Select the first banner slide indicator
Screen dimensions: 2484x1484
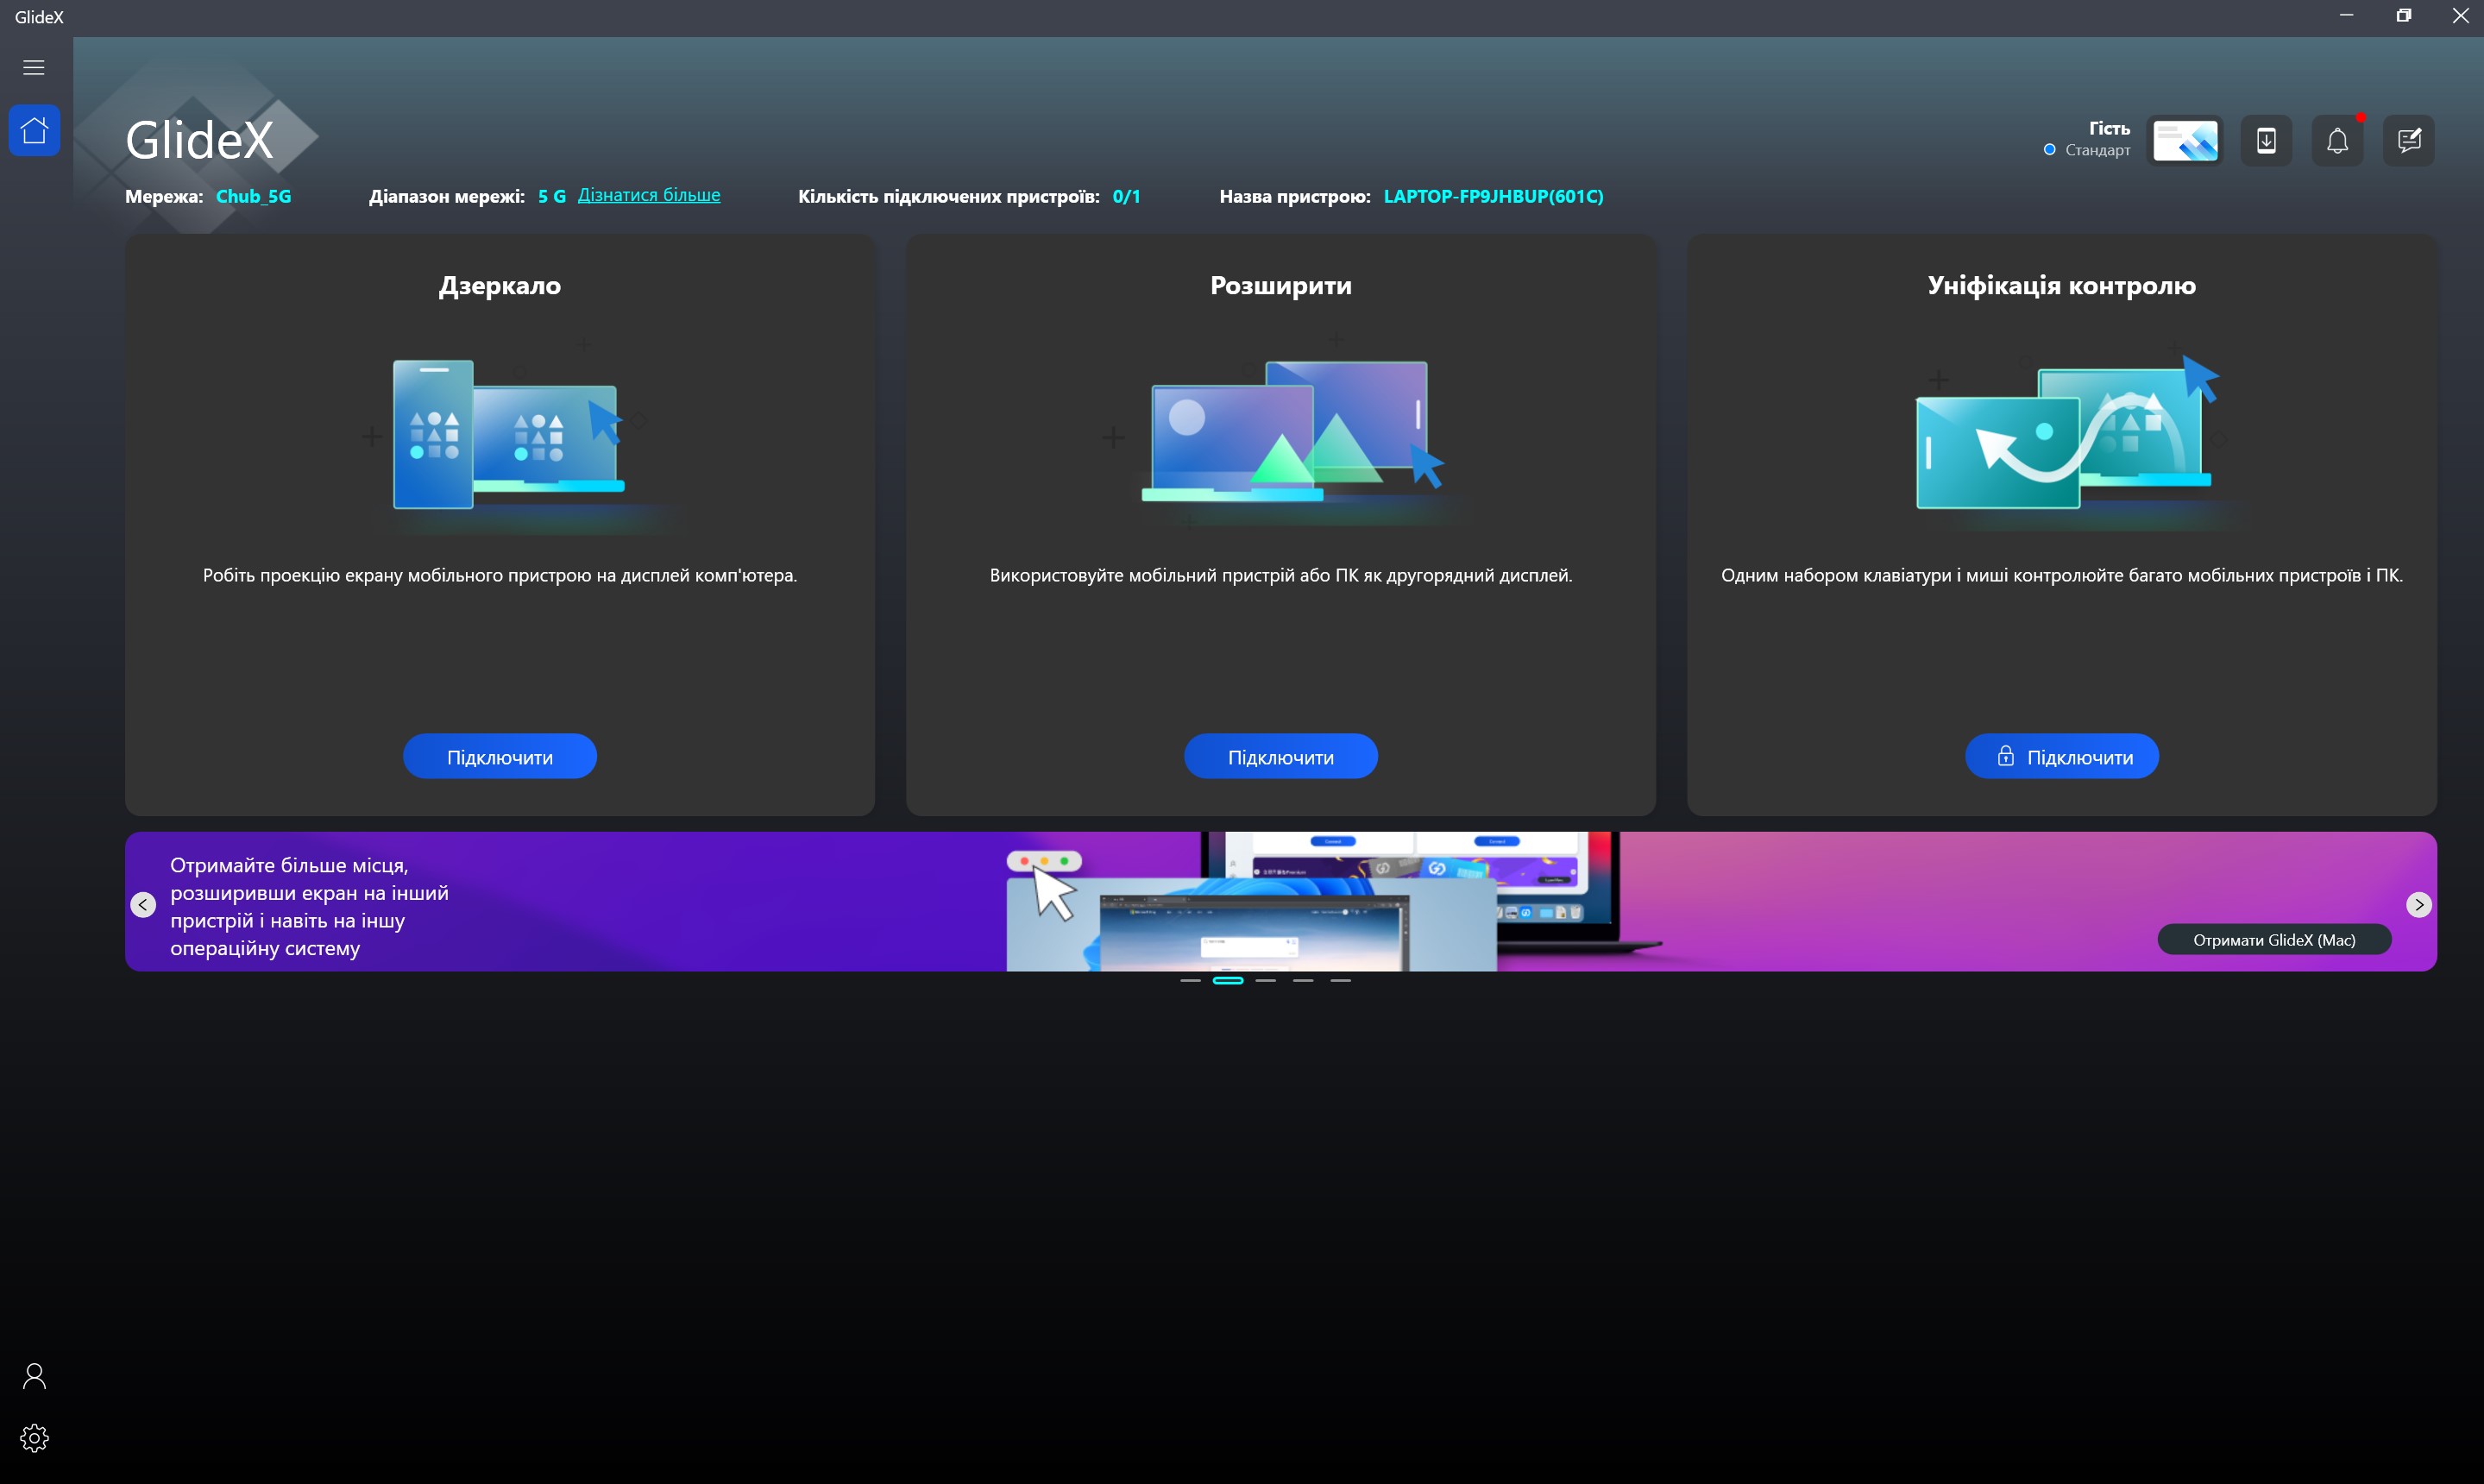pos(1190,981)
